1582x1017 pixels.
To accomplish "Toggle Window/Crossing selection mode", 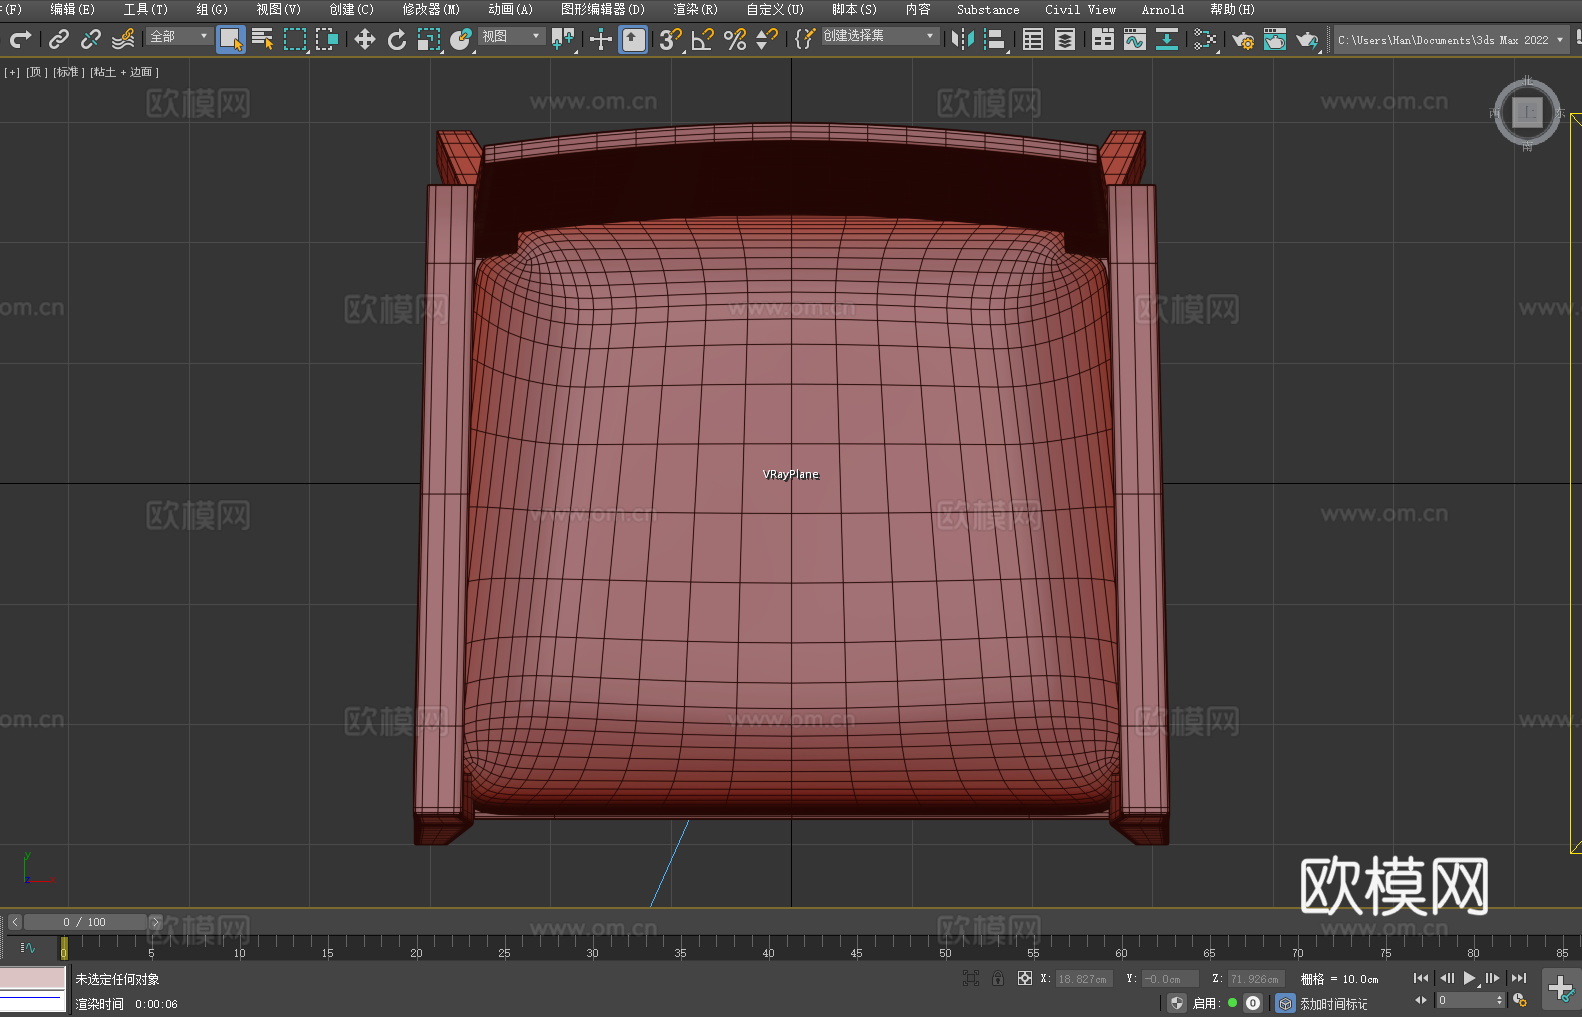I will [x=327, y=39].
